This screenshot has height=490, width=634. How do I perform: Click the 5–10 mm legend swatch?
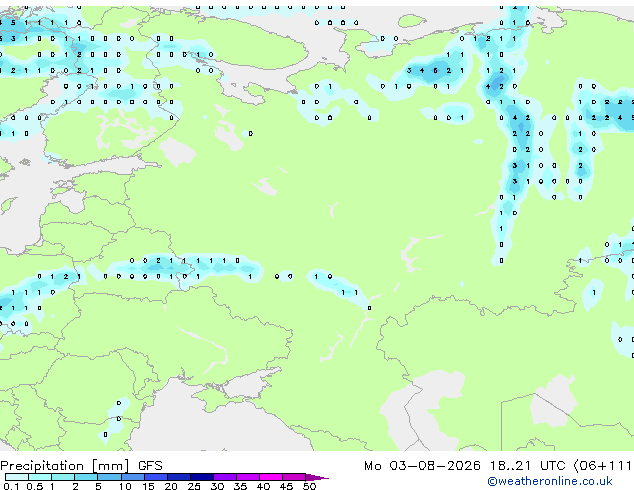click(x=110, y=477)
